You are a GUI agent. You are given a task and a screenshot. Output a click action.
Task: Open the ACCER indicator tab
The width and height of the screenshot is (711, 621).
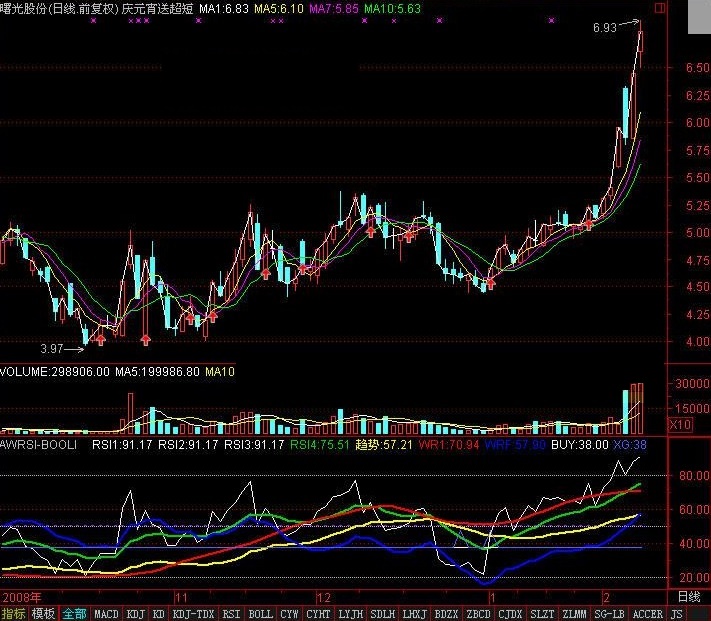click(x=648, y=614)
